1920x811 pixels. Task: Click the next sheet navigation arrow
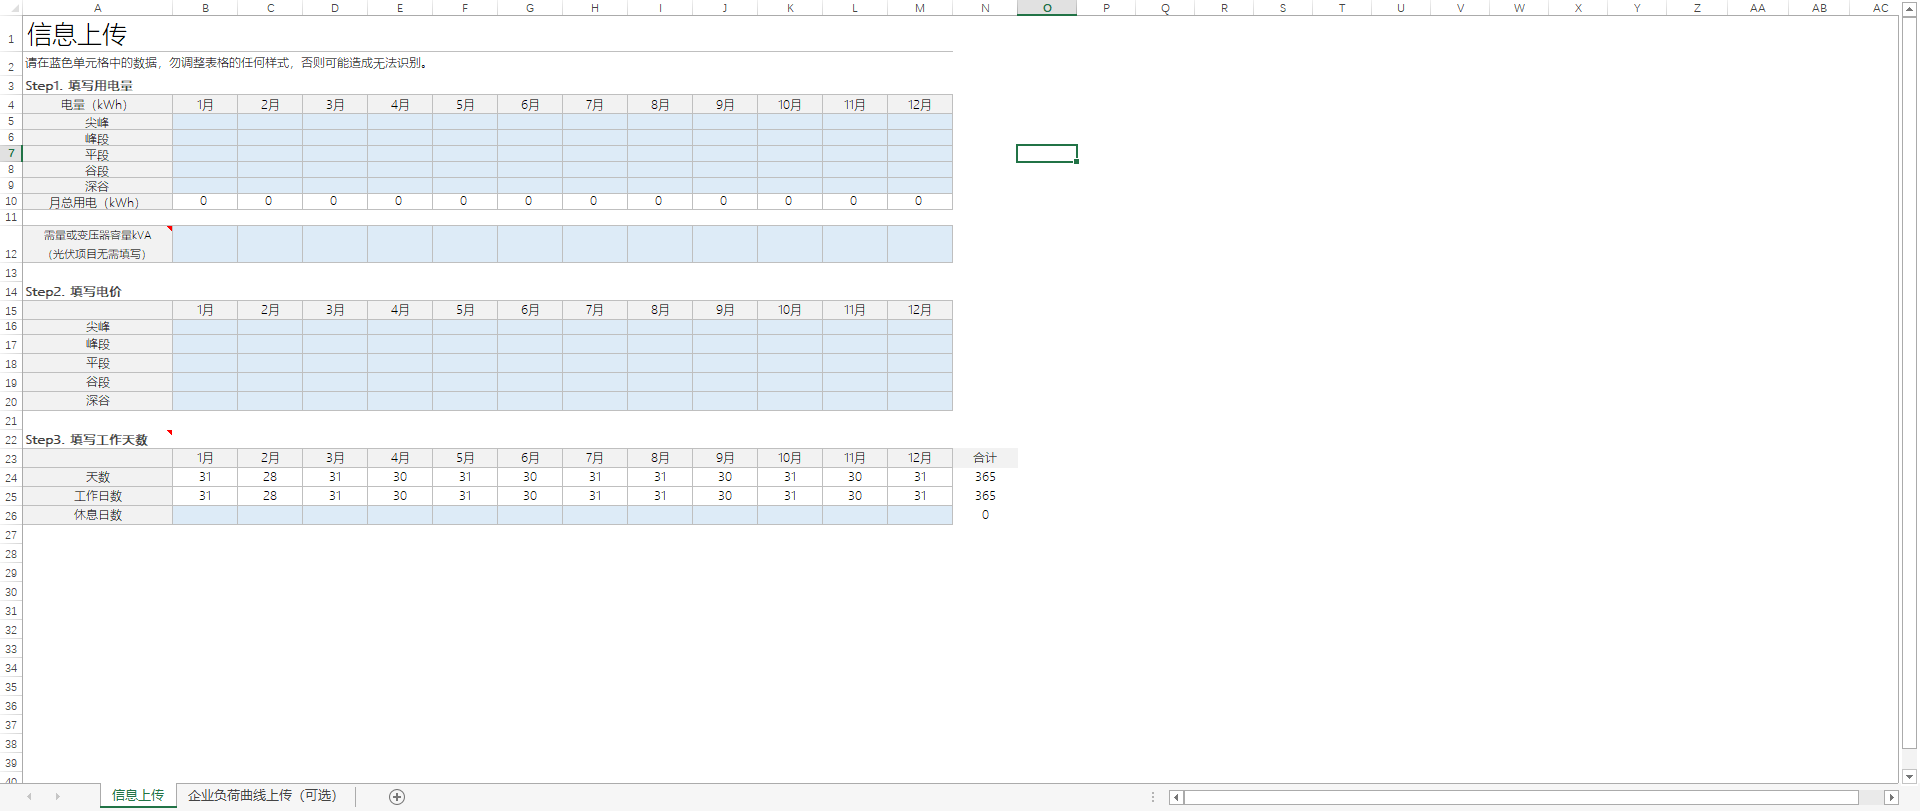click(x=57, y=797)
